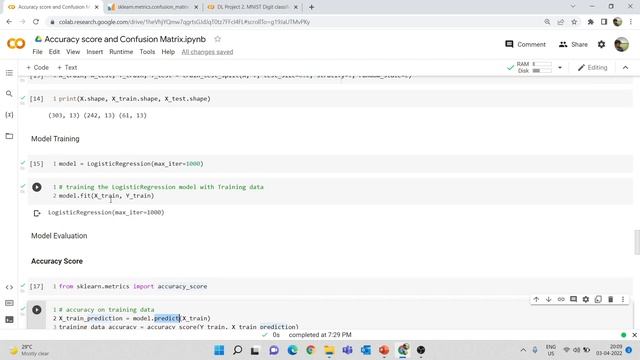640x360 pixels.
Task: Open the Editing mode dropdown
Action: pyautogui.click(x=592, y=67)
